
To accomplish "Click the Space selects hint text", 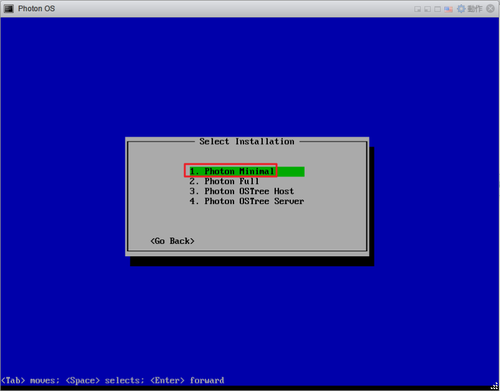I will tap(105, 381).
